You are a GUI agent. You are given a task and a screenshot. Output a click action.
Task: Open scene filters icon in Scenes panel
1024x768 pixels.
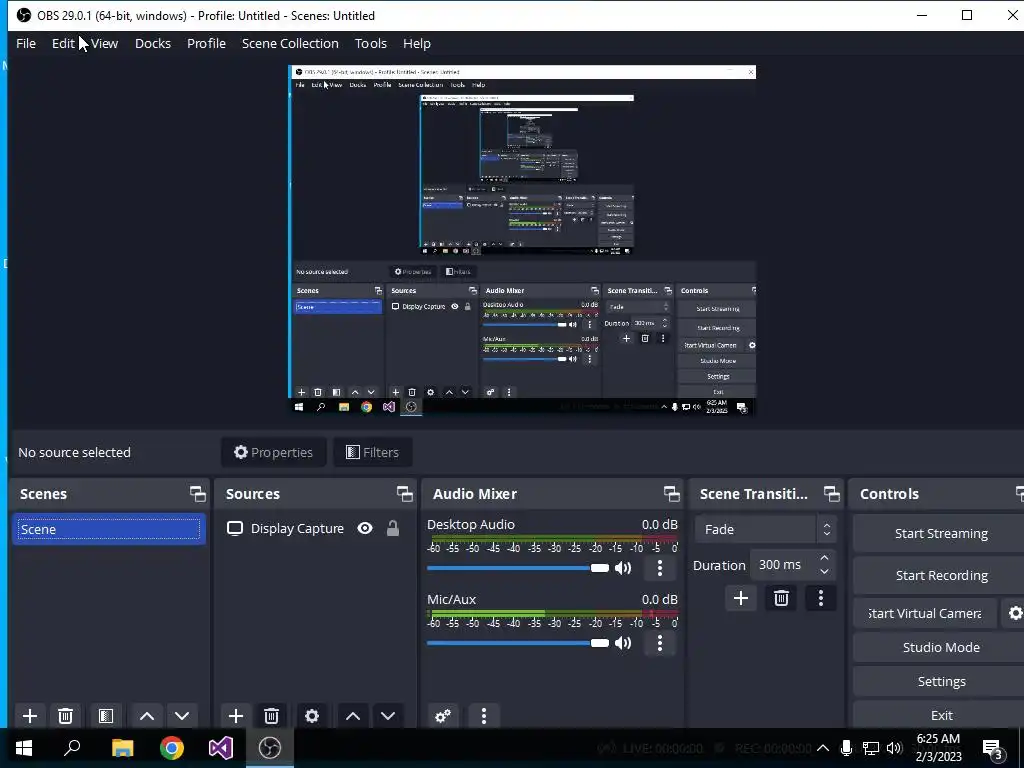coord(106,716)
